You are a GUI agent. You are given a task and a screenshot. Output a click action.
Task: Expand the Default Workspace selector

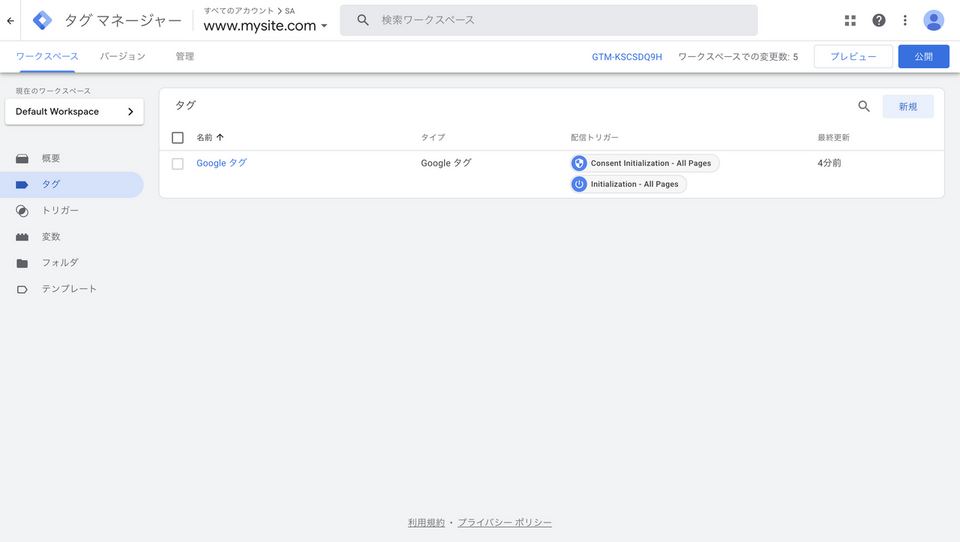pos(74,112)
